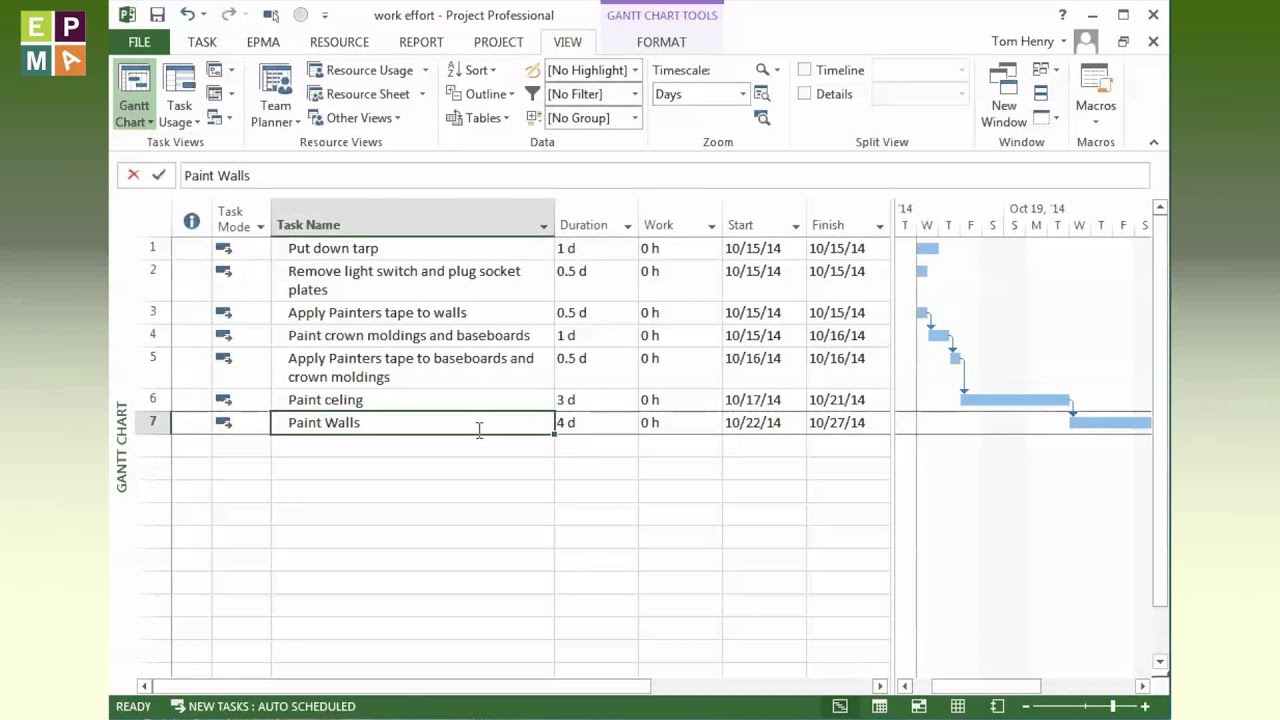
Task: Click the 3 d duration cell
Action: pyautogui.click(x=596, y=400)
